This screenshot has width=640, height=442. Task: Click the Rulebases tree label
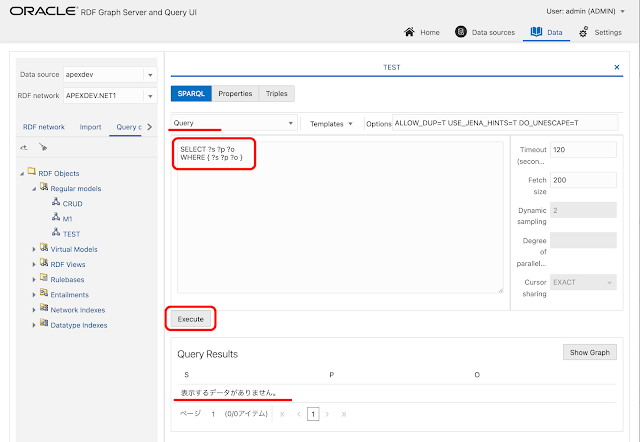point(67,280)
